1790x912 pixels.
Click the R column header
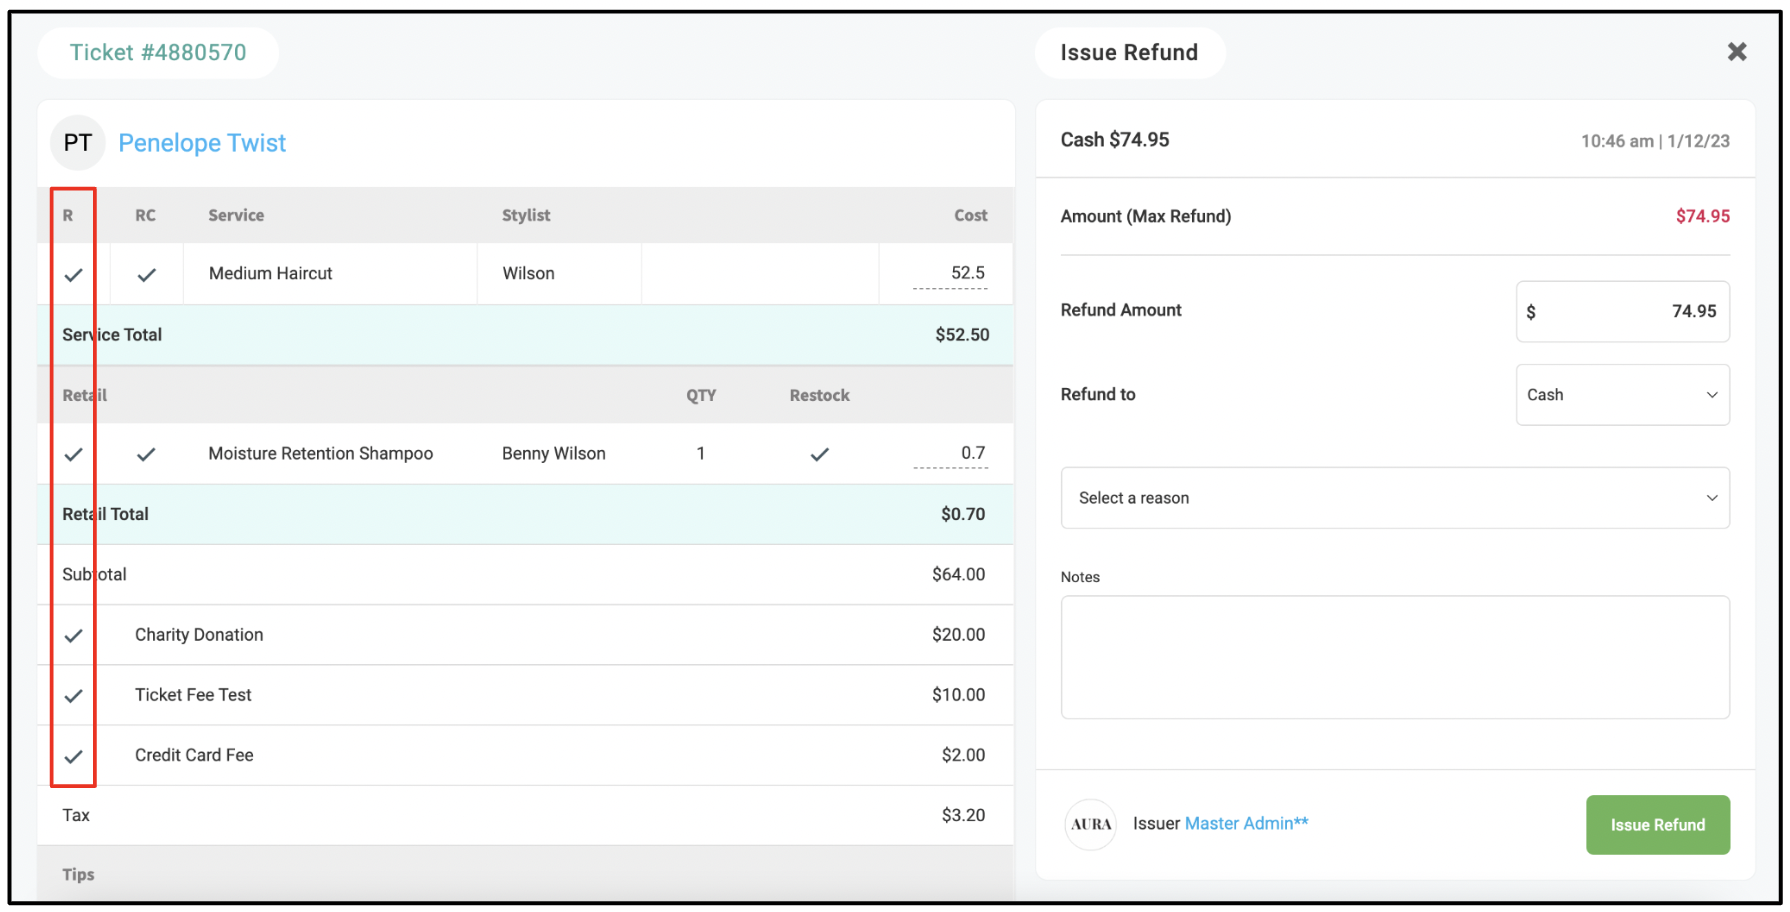[68, 215]
